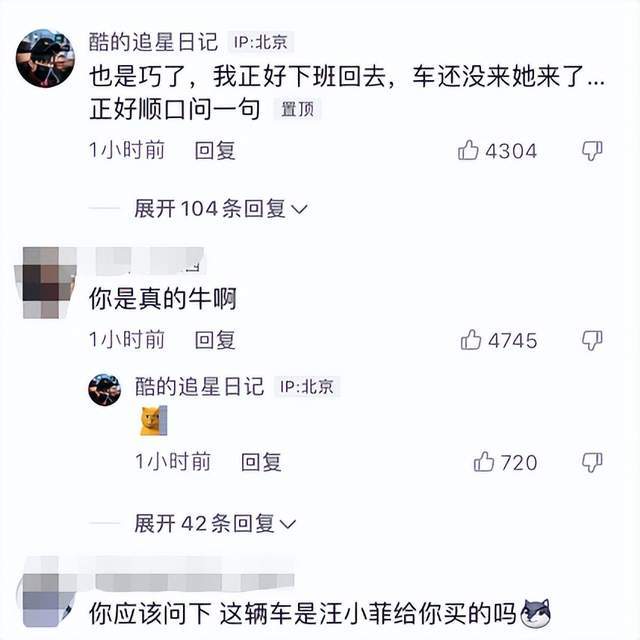Open username 酷的追星日记 in nested reply
The width and height of the screenshot is (640, 640).
coord(199,386)
